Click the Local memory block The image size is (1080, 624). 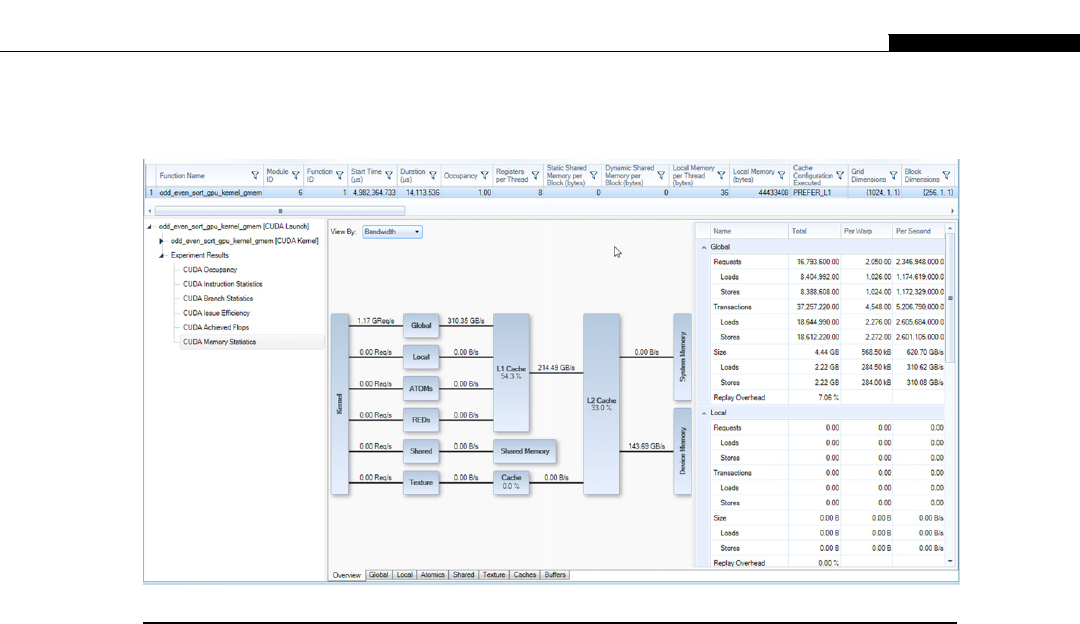421,357
